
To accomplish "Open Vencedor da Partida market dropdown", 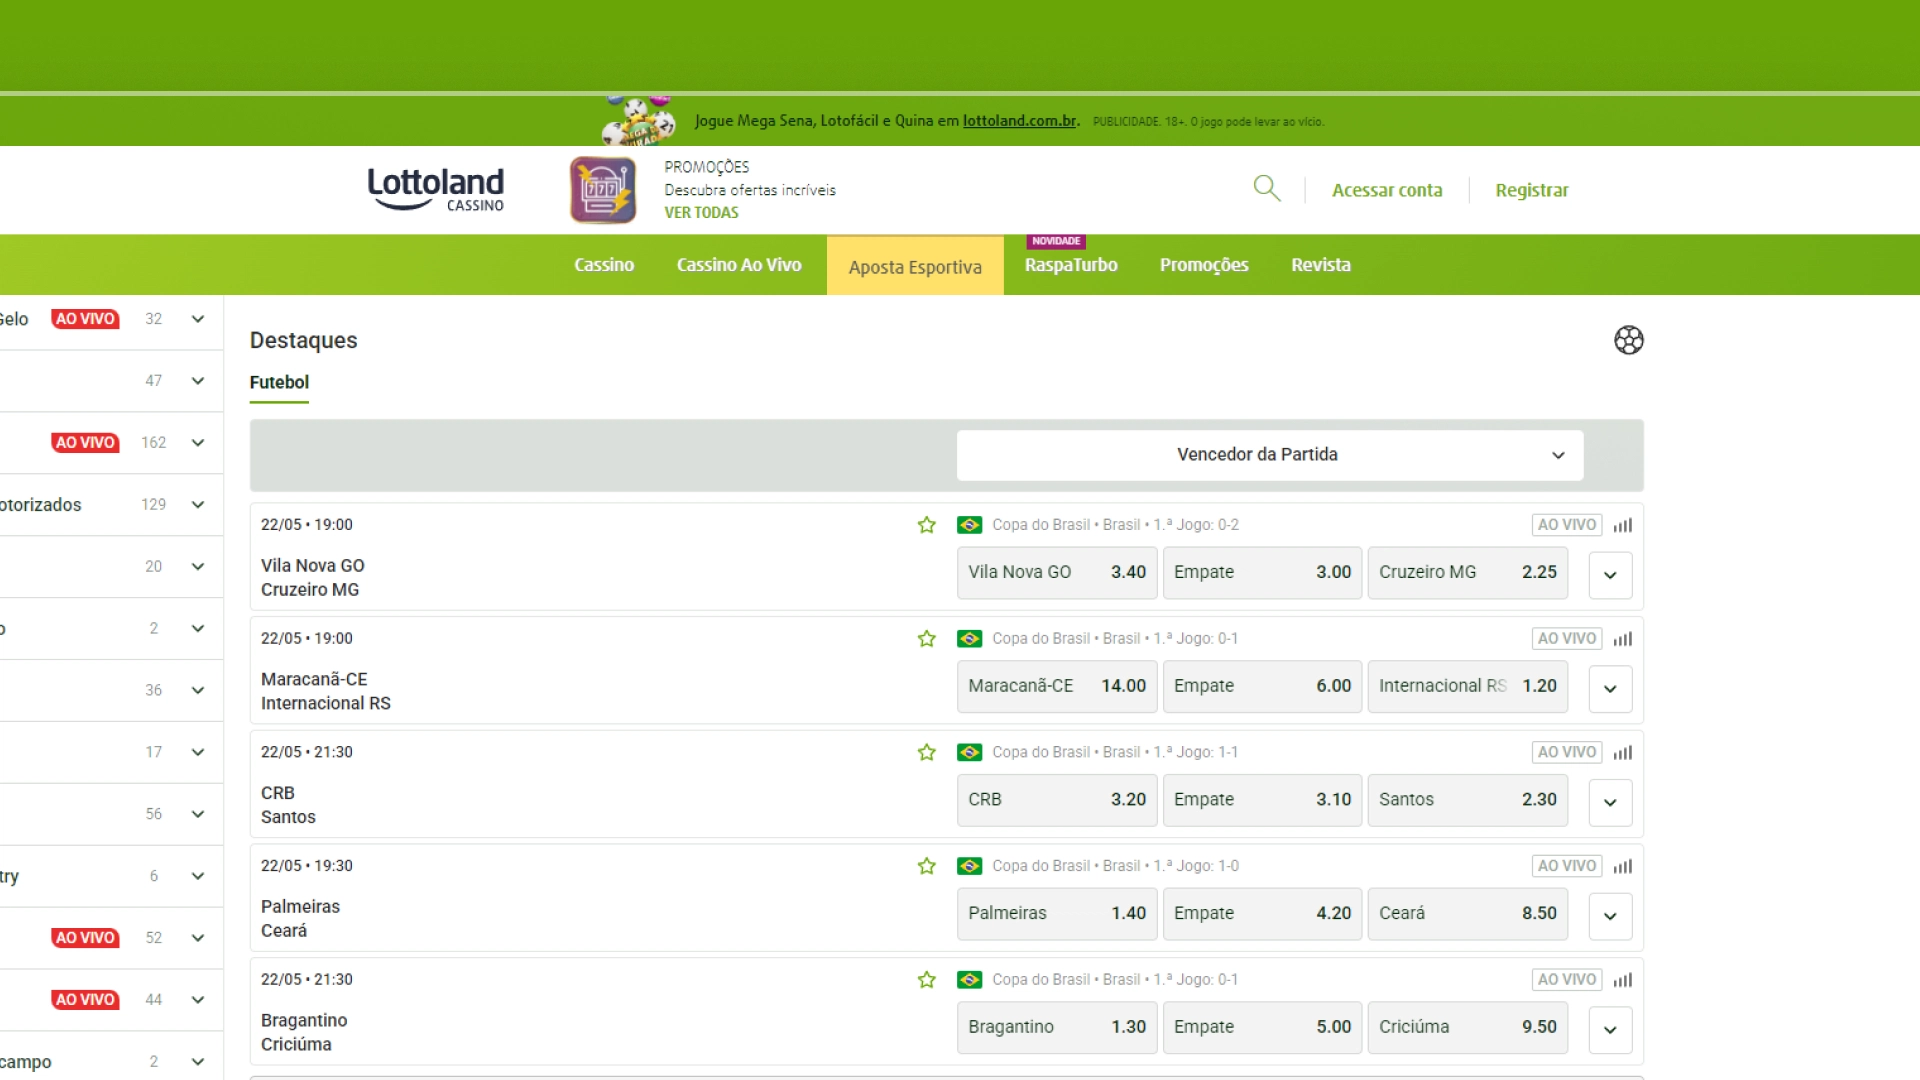I will [x=1269, y=455].
